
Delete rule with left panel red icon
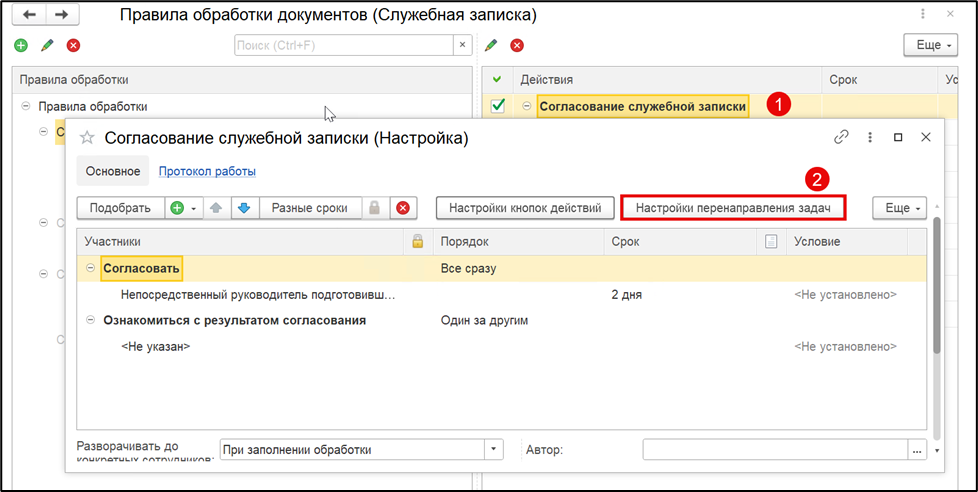[x=74, y=46]
